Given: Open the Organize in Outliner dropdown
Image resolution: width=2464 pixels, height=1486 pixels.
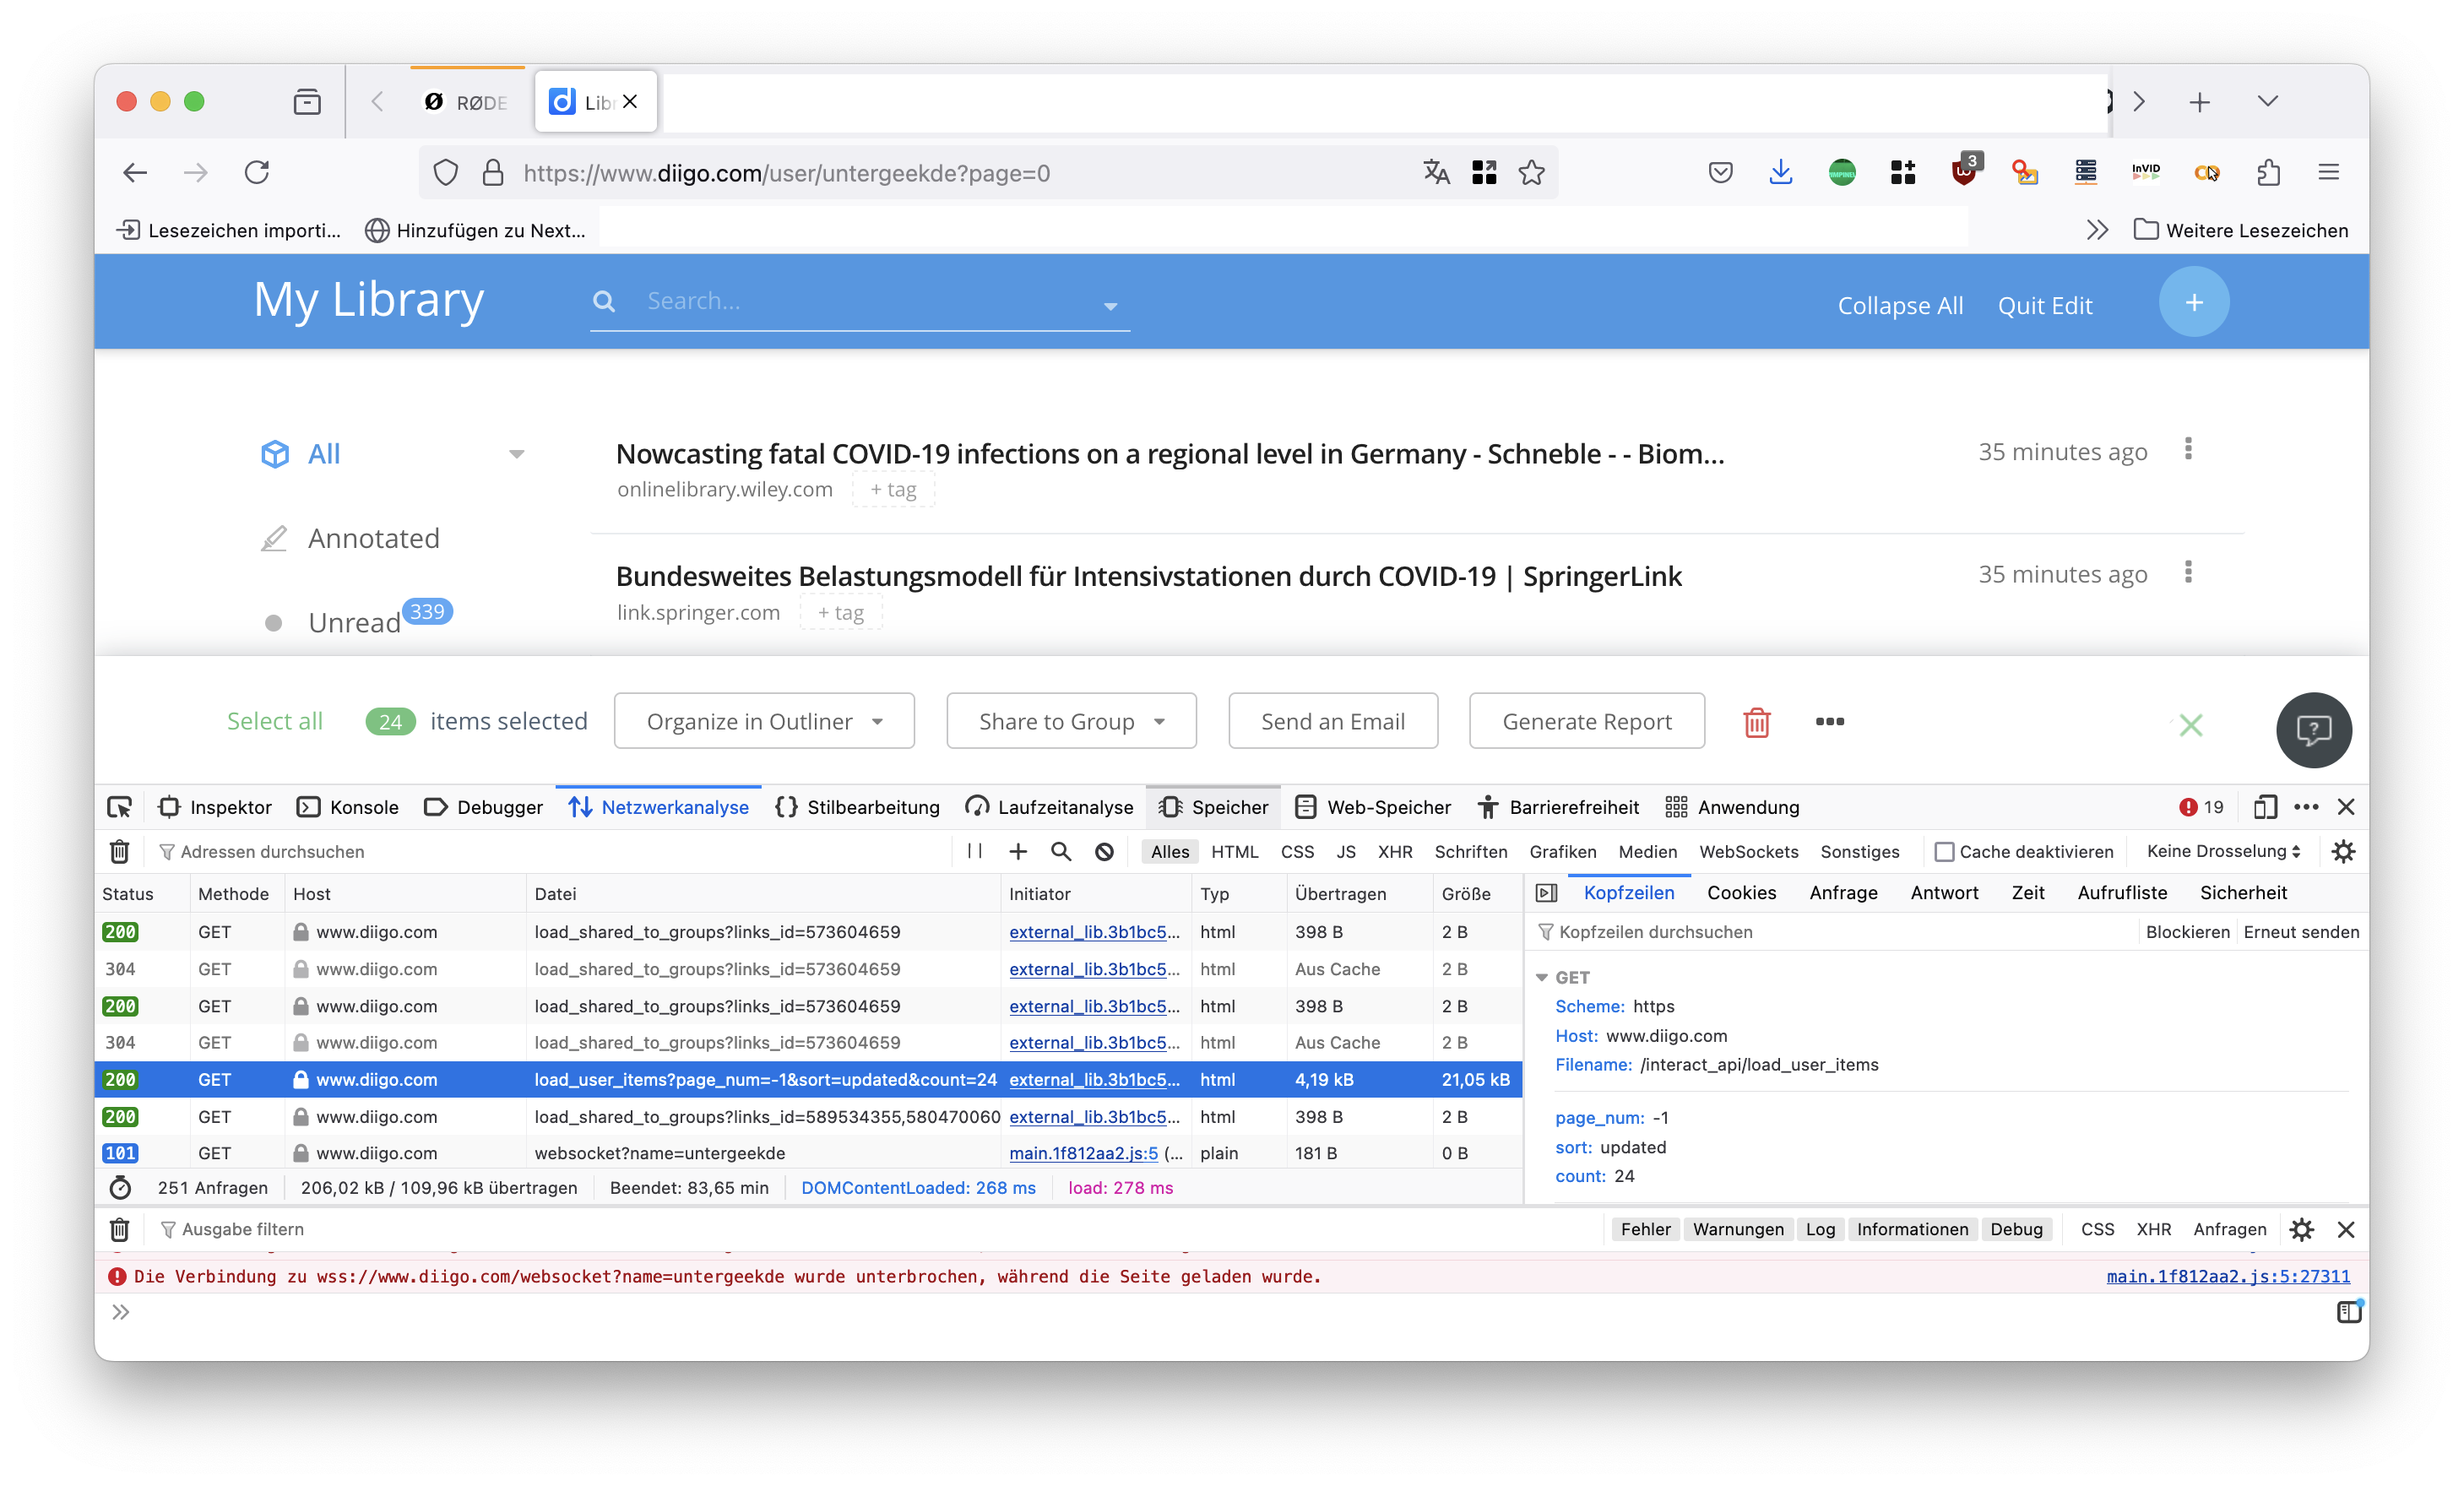Looking at the screenshot, I should [x=764, y=721].
